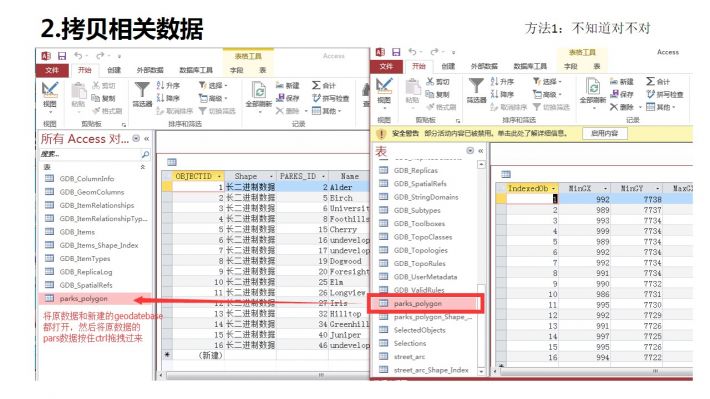
Task: Open 文件 tab in left window
Action: [52, 70]
